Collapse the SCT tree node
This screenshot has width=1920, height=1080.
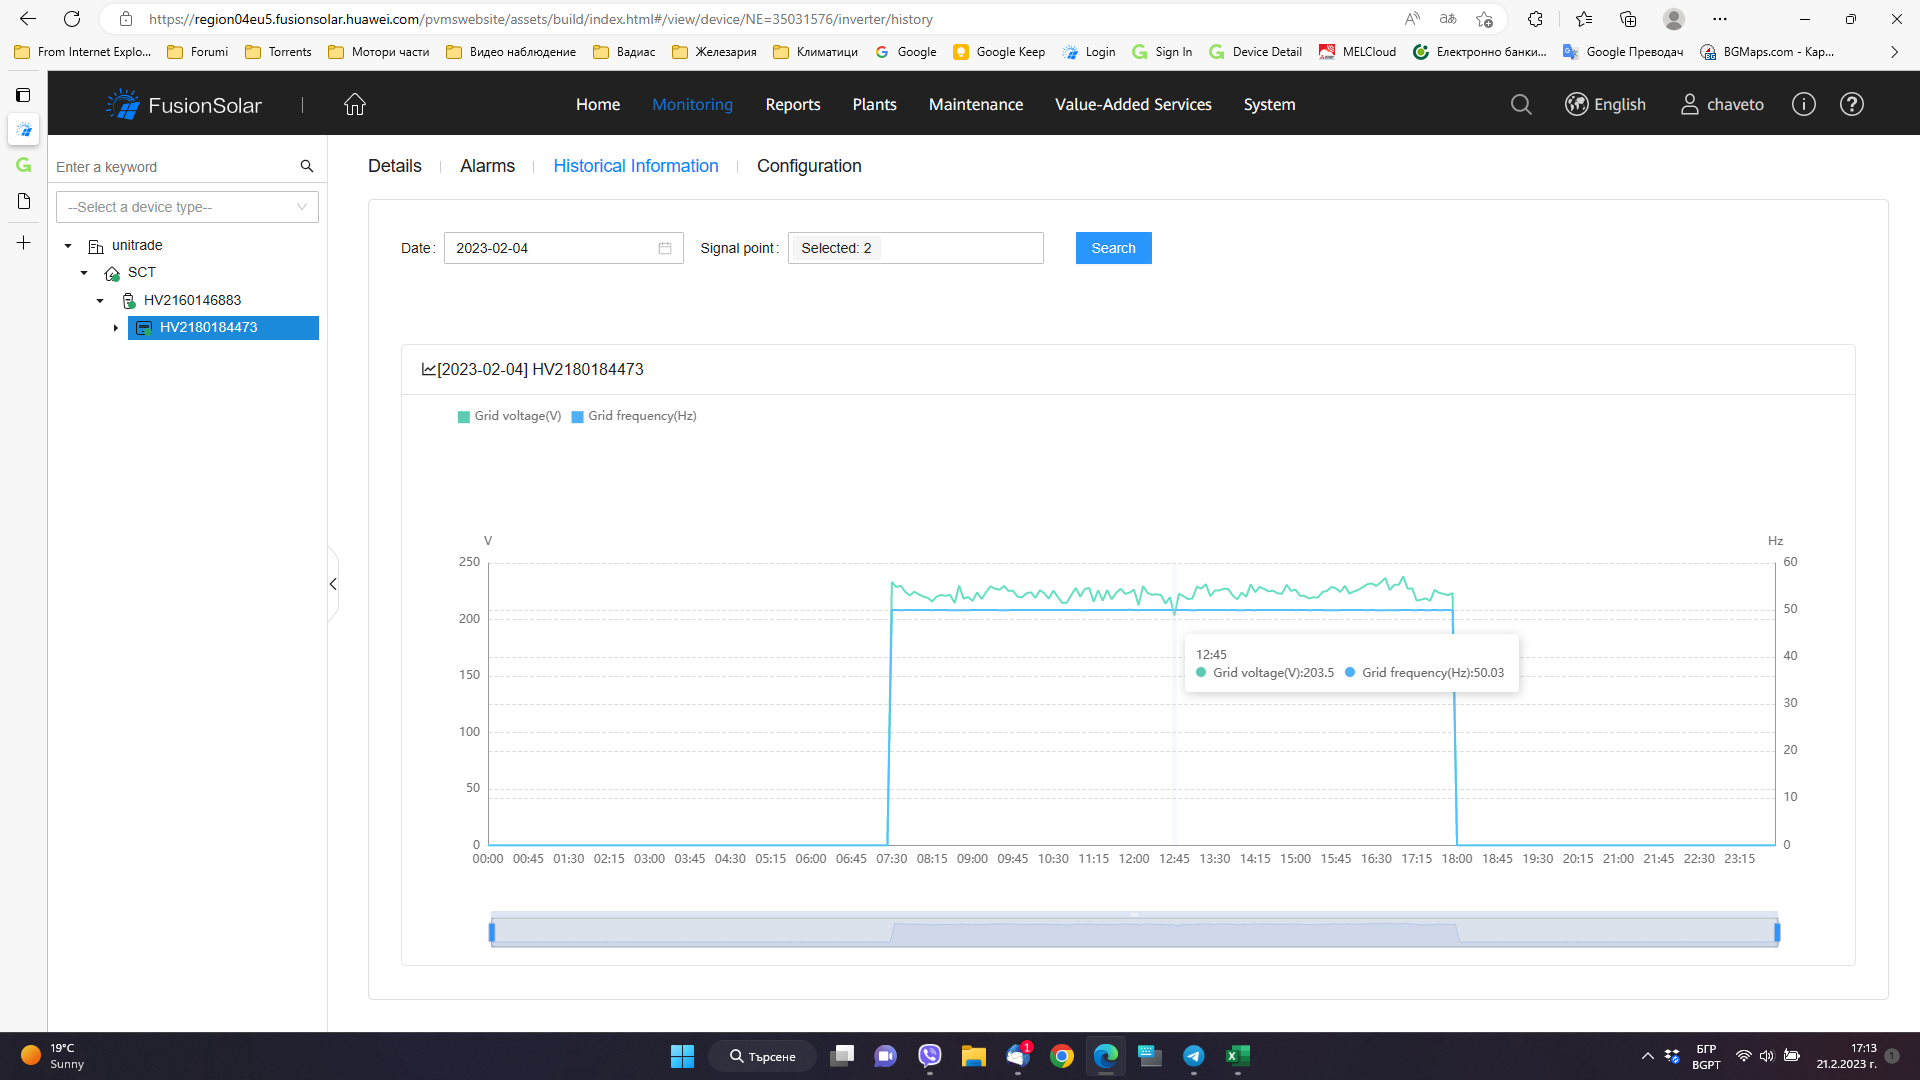tap(84, 273)
